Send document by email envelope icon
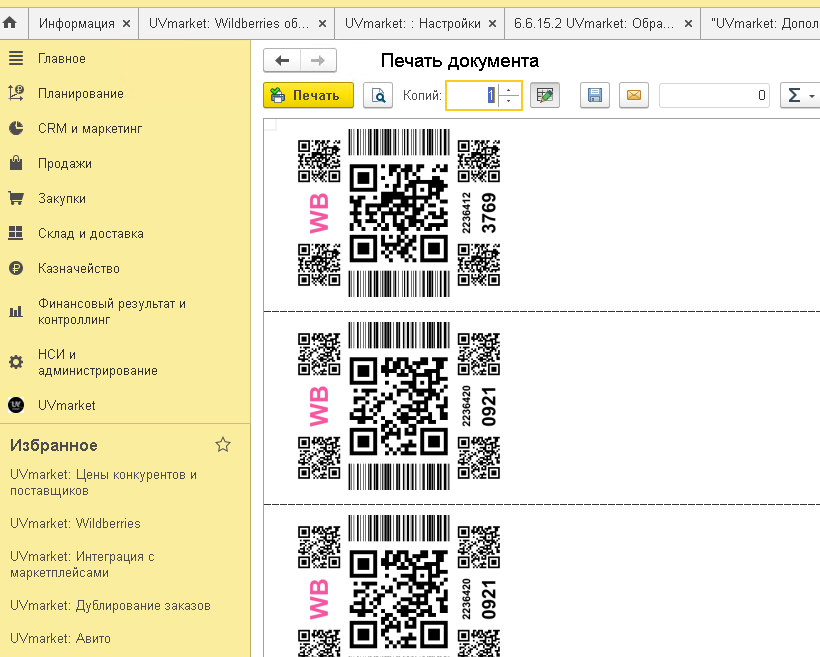 634,95
